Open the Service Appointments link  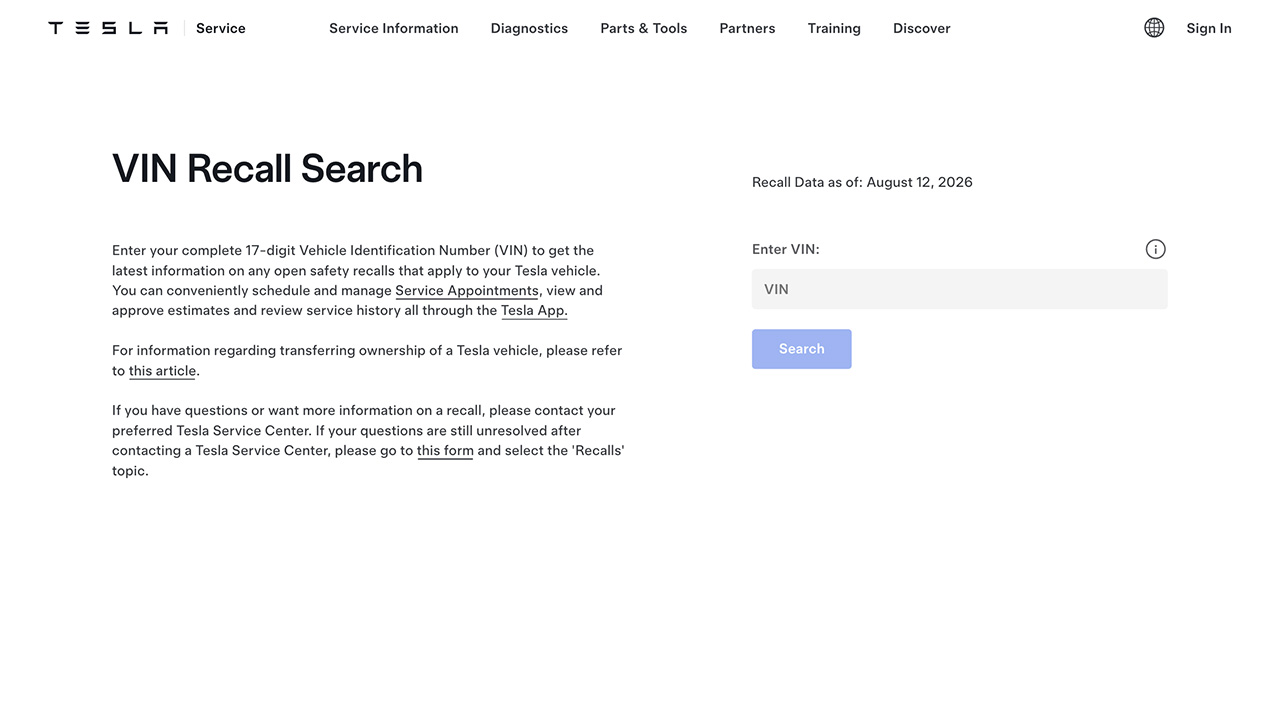pyautogui.click(x=467, y=291)
